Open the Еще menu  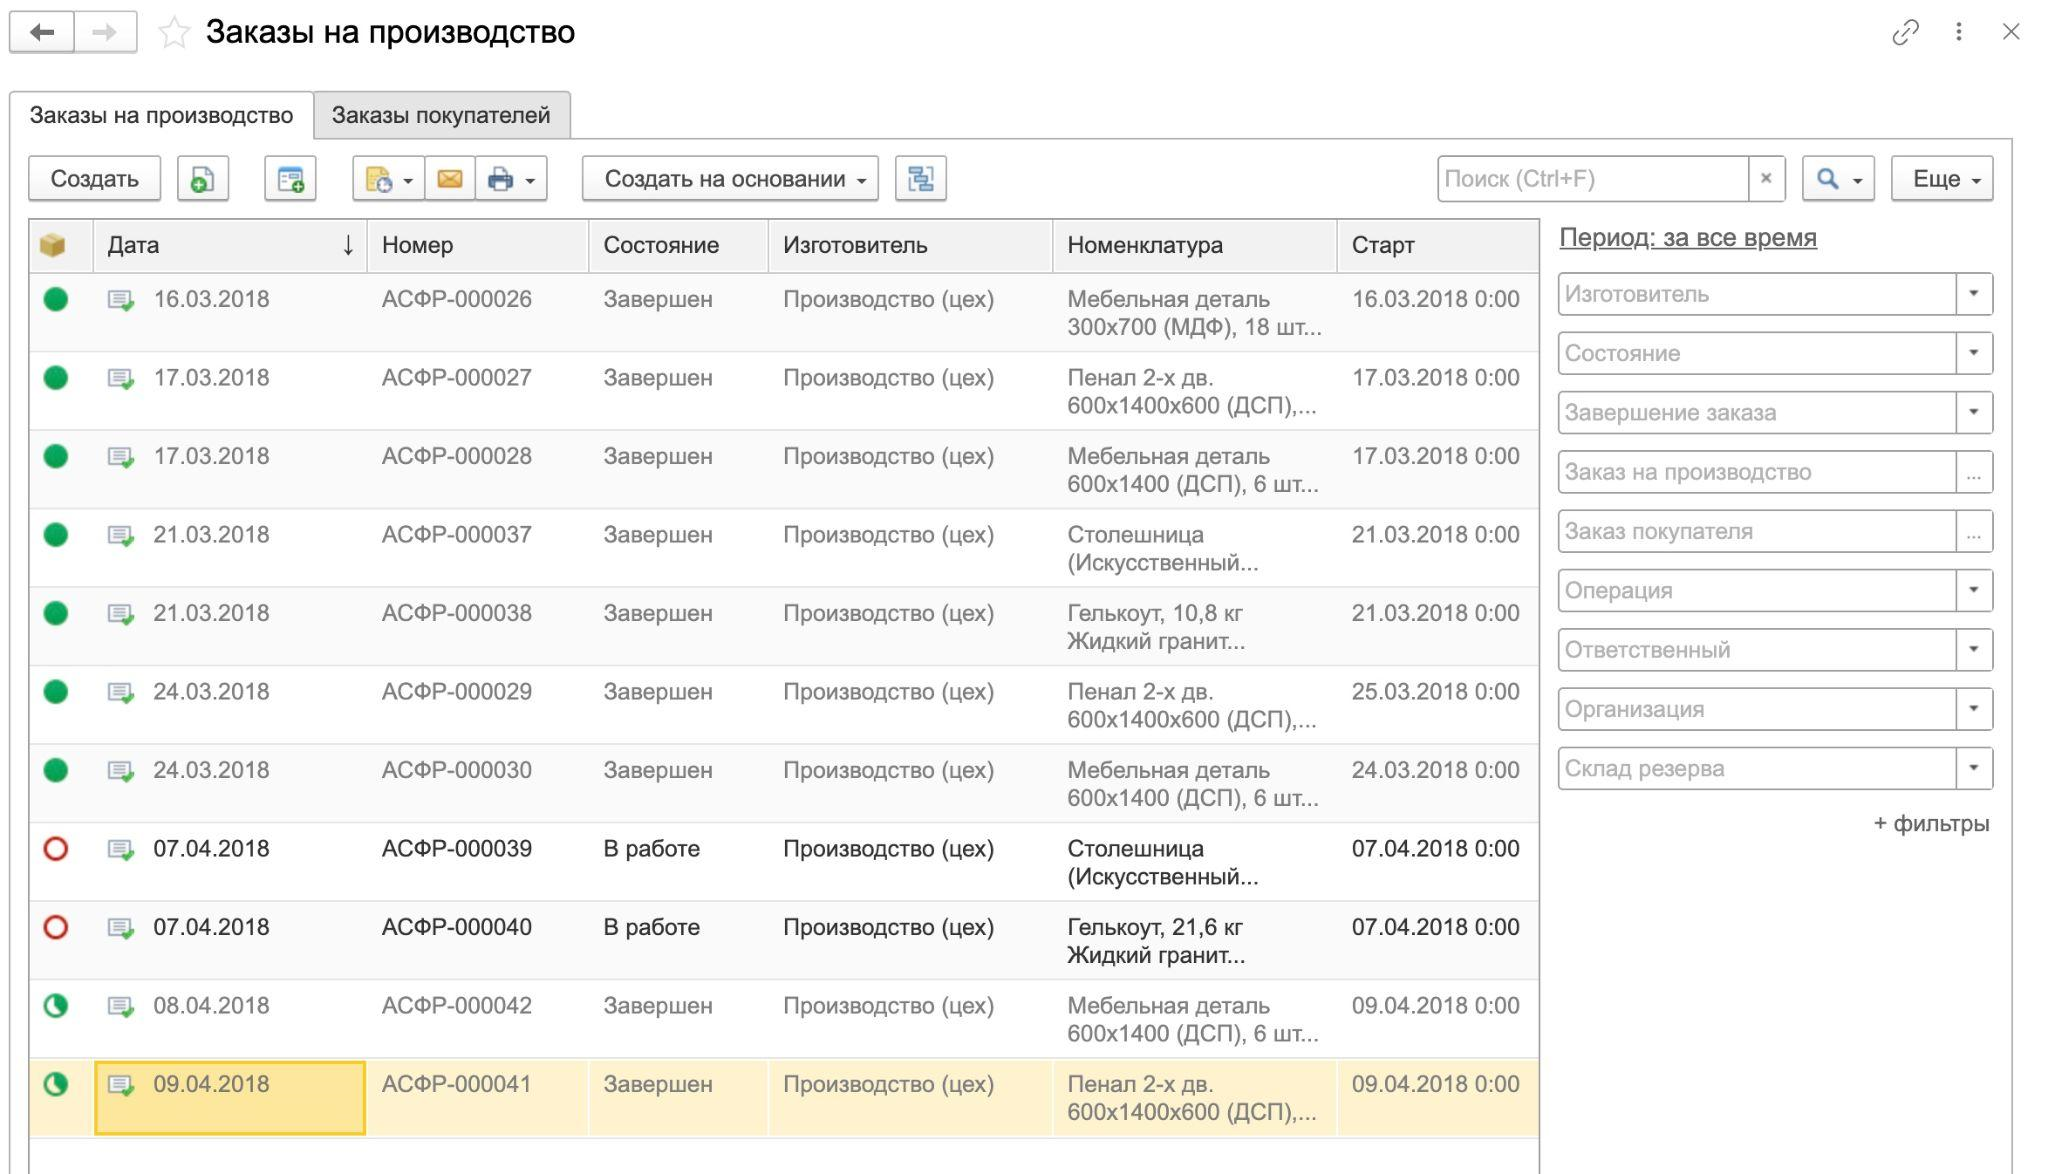point(1942,179)
